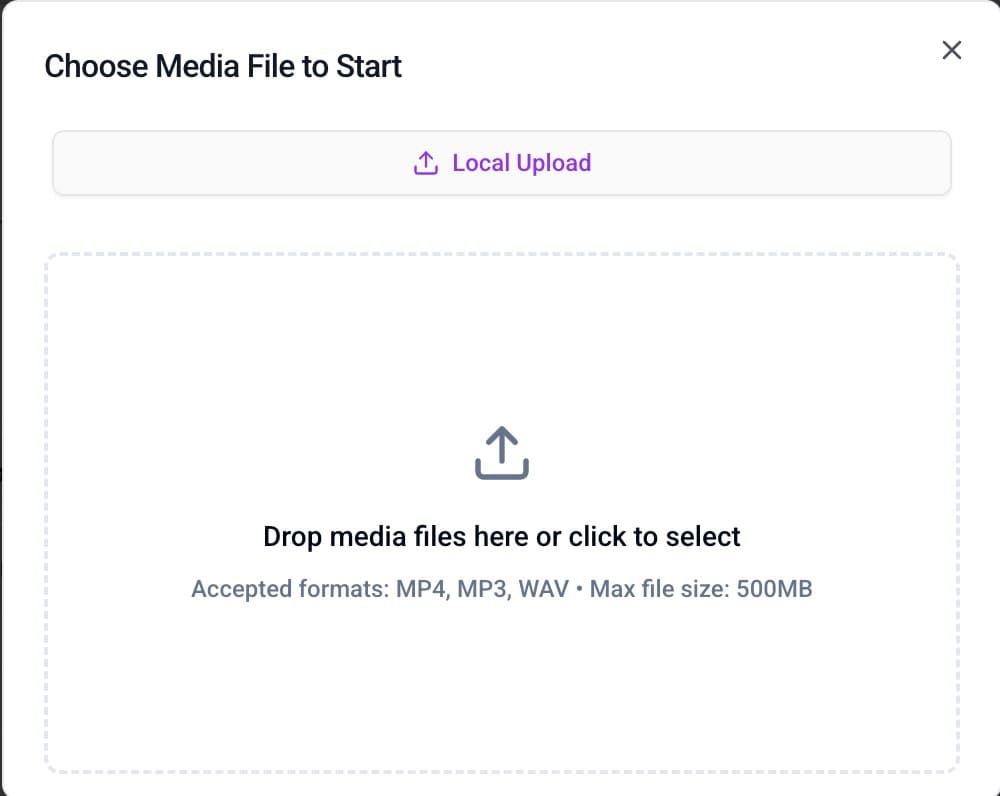Click empty space above the drop zone icon
This screenshot has height=796, width=1000.
point(501,340)
